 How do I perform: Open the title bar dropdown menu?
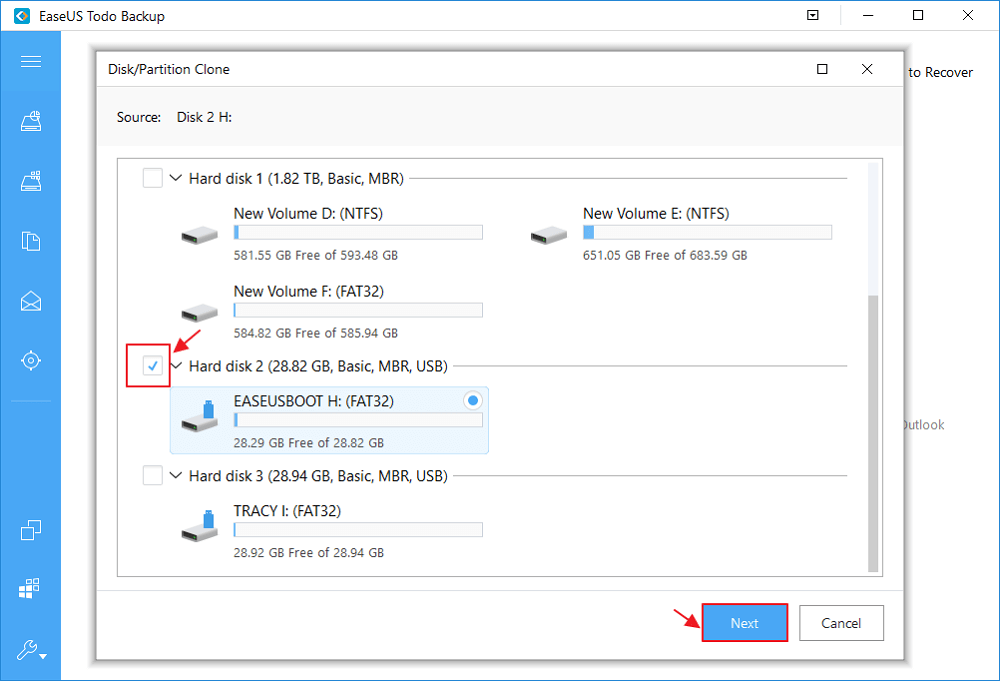[x=813, y=15]
